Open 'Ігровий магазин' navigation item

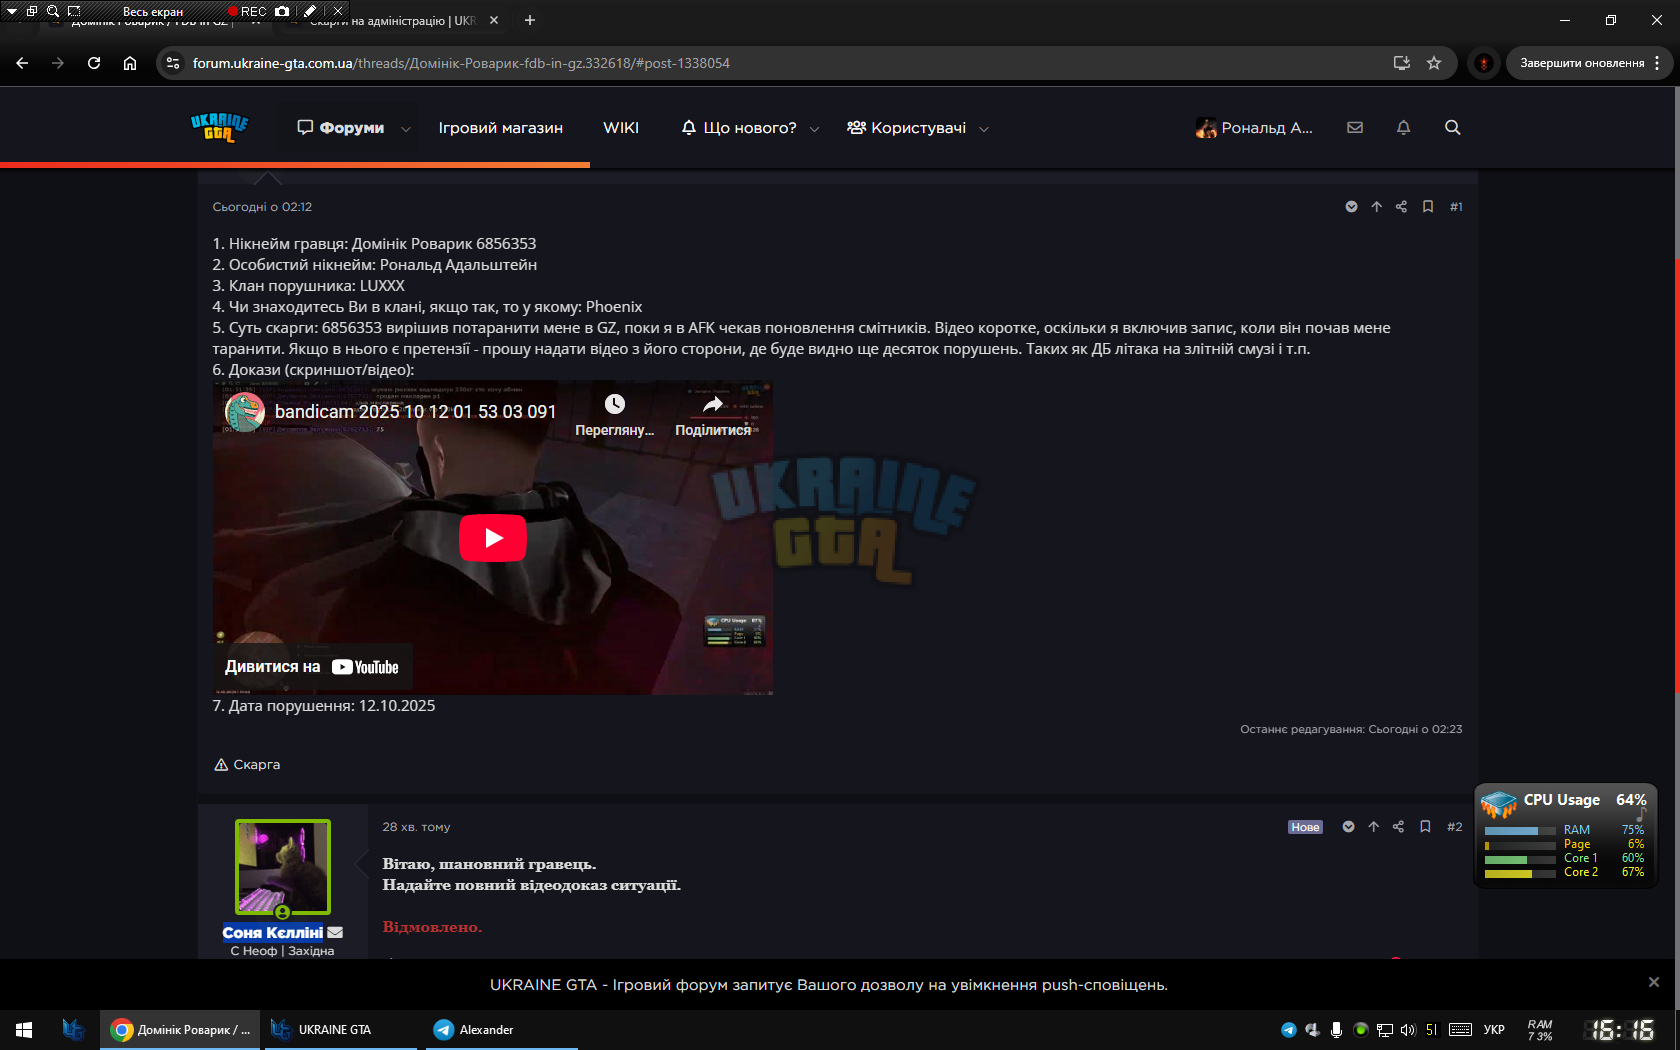click(500, 128)
